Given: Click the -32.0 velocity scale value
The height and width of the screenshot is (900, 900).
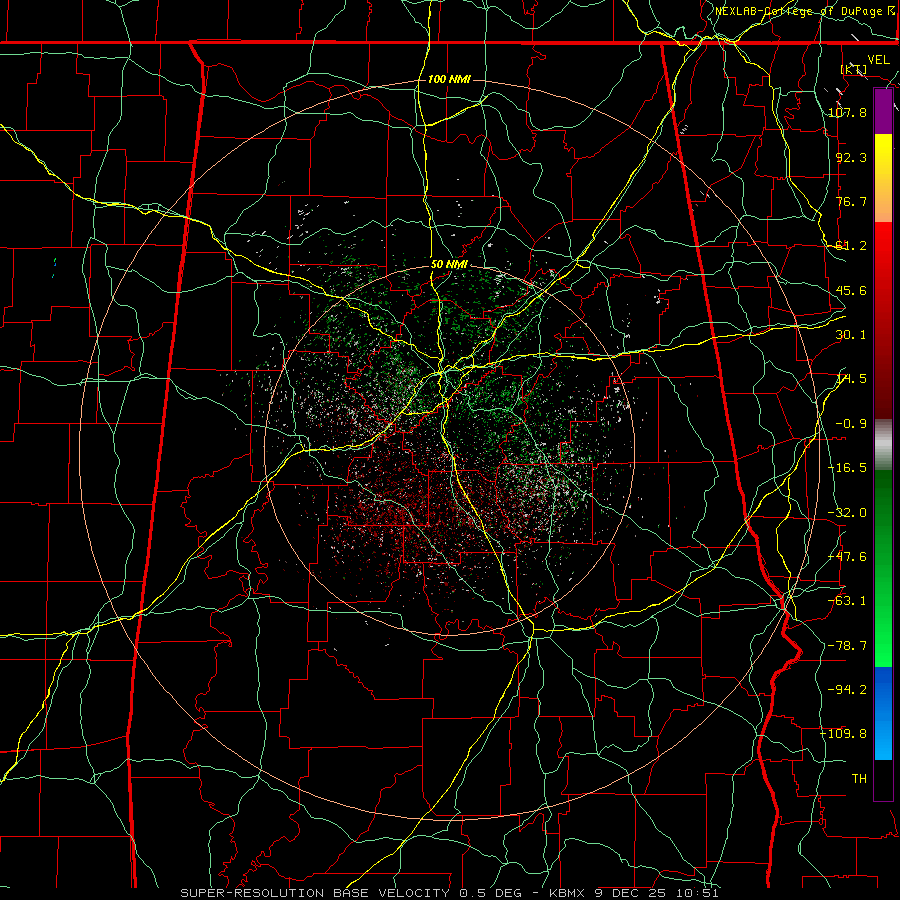Looking at the screenshot, I should pos(847,513).
